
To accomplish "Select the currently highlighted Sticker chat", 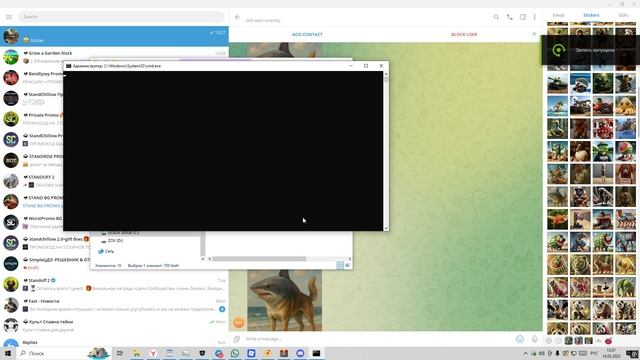I will [x=114, y=36].
